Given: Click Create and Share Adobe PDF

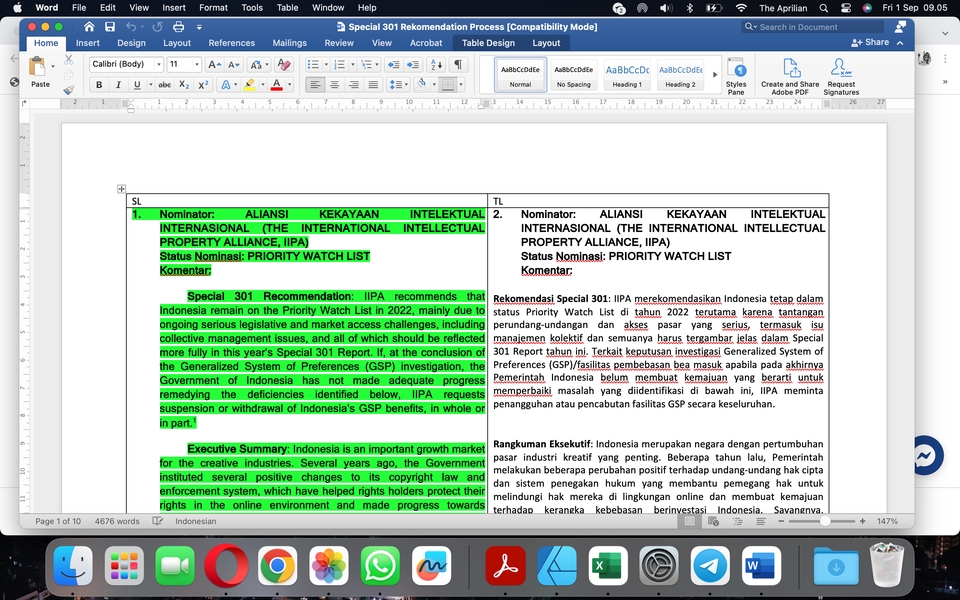Looking at the screenshot, I should click(x=790, y=76).
